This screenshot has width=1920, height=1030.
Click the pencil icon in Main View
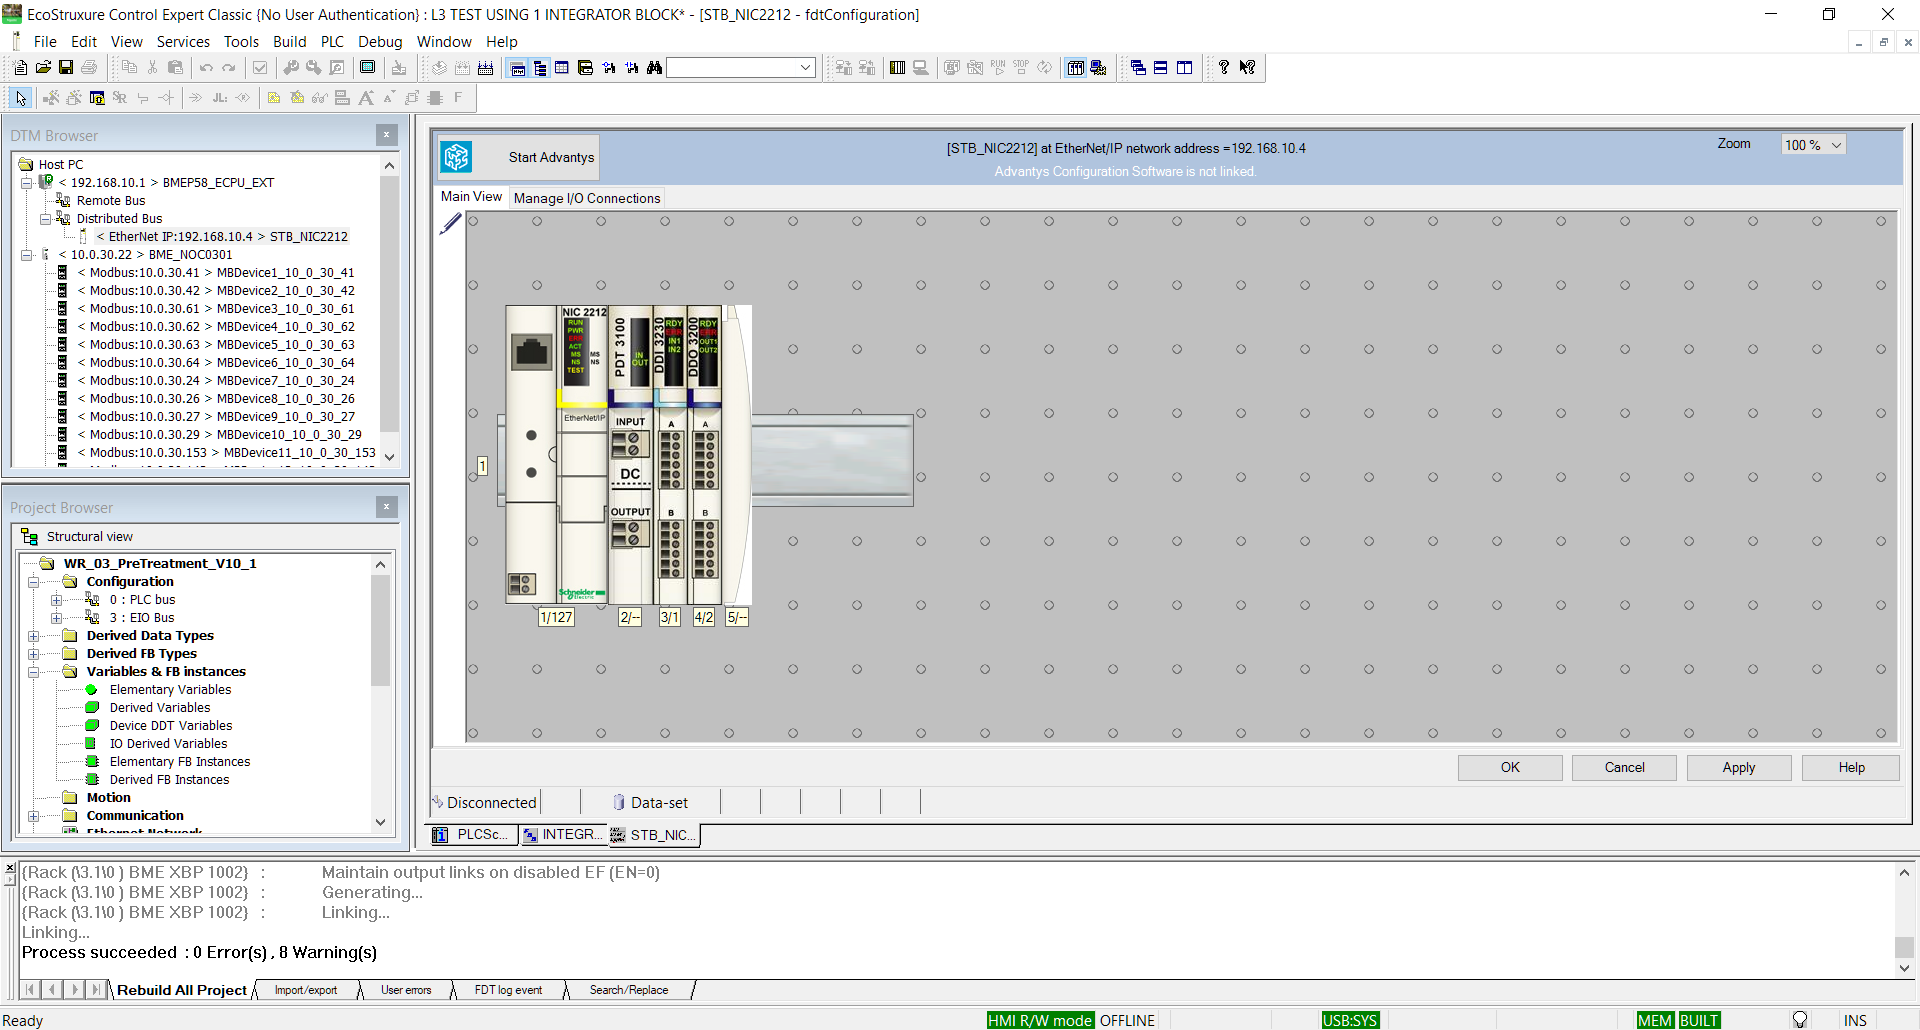[451, 223]
